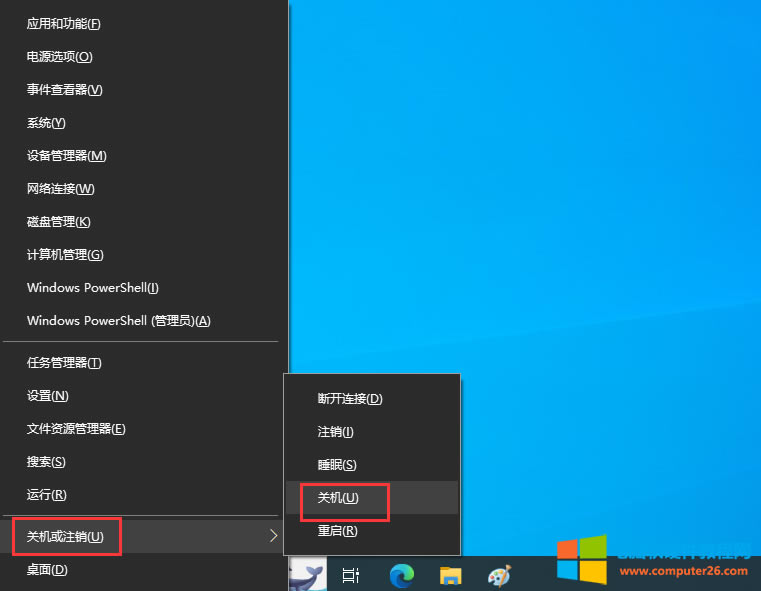Launch Windows PowerShell (管理员)(A)

[118, 321]
